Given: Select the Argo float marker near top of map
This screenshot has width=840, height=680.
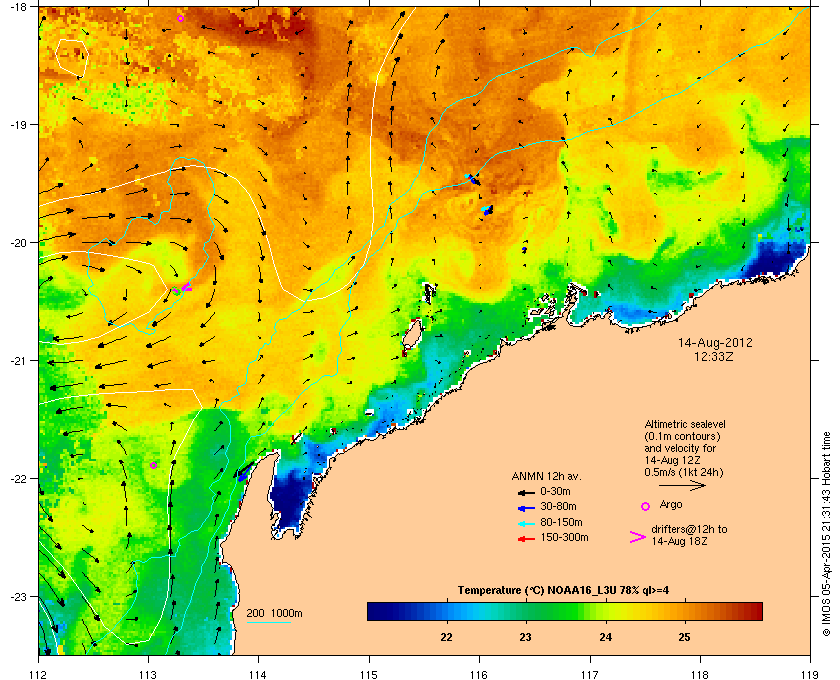Looking at the screenshot, I should pos(181,18).
